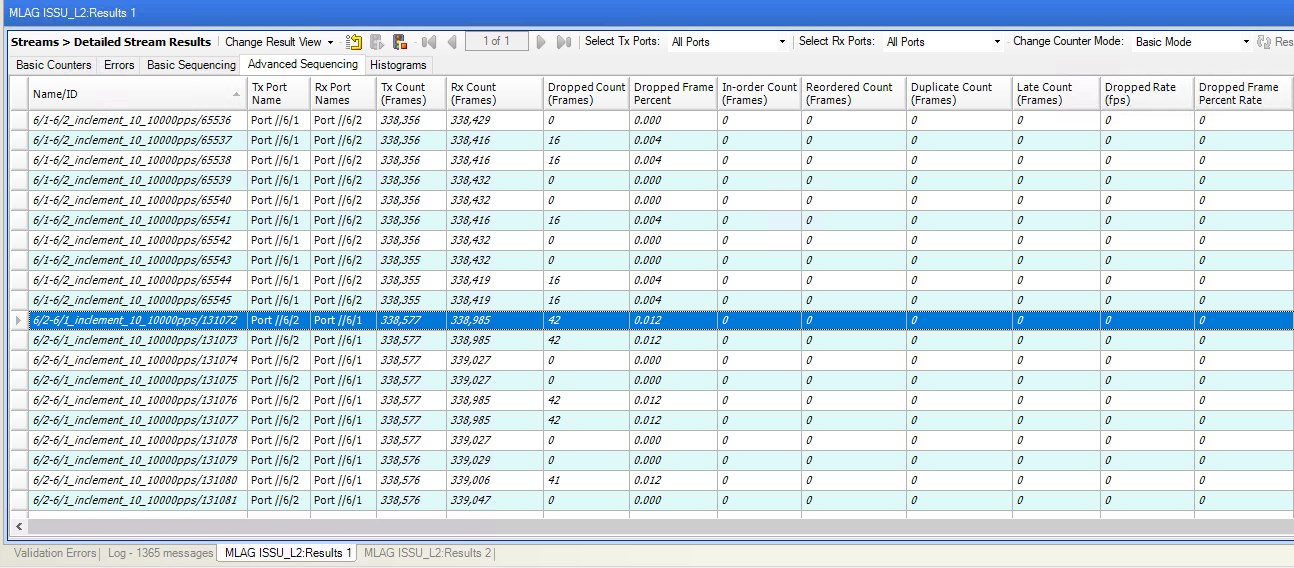Screen dimensions: 1294x568
Task: Open the Change Result View dropdown
Action: point(279,42)
